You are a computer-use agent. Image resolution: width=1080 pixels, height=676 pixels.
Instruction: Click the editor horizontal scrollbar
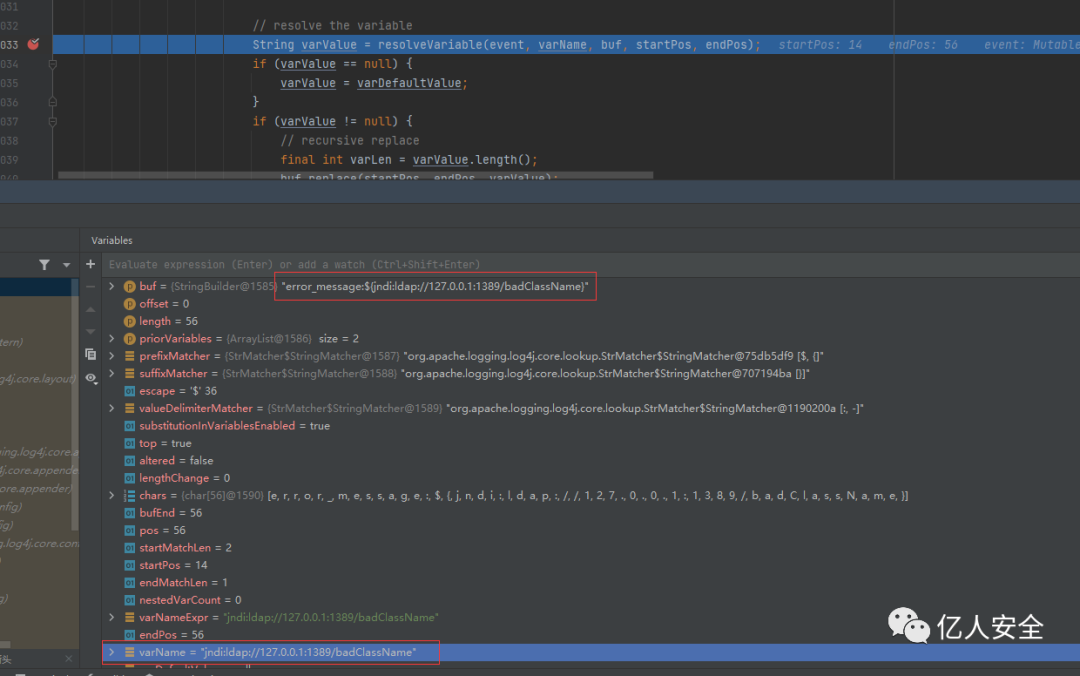355,175
